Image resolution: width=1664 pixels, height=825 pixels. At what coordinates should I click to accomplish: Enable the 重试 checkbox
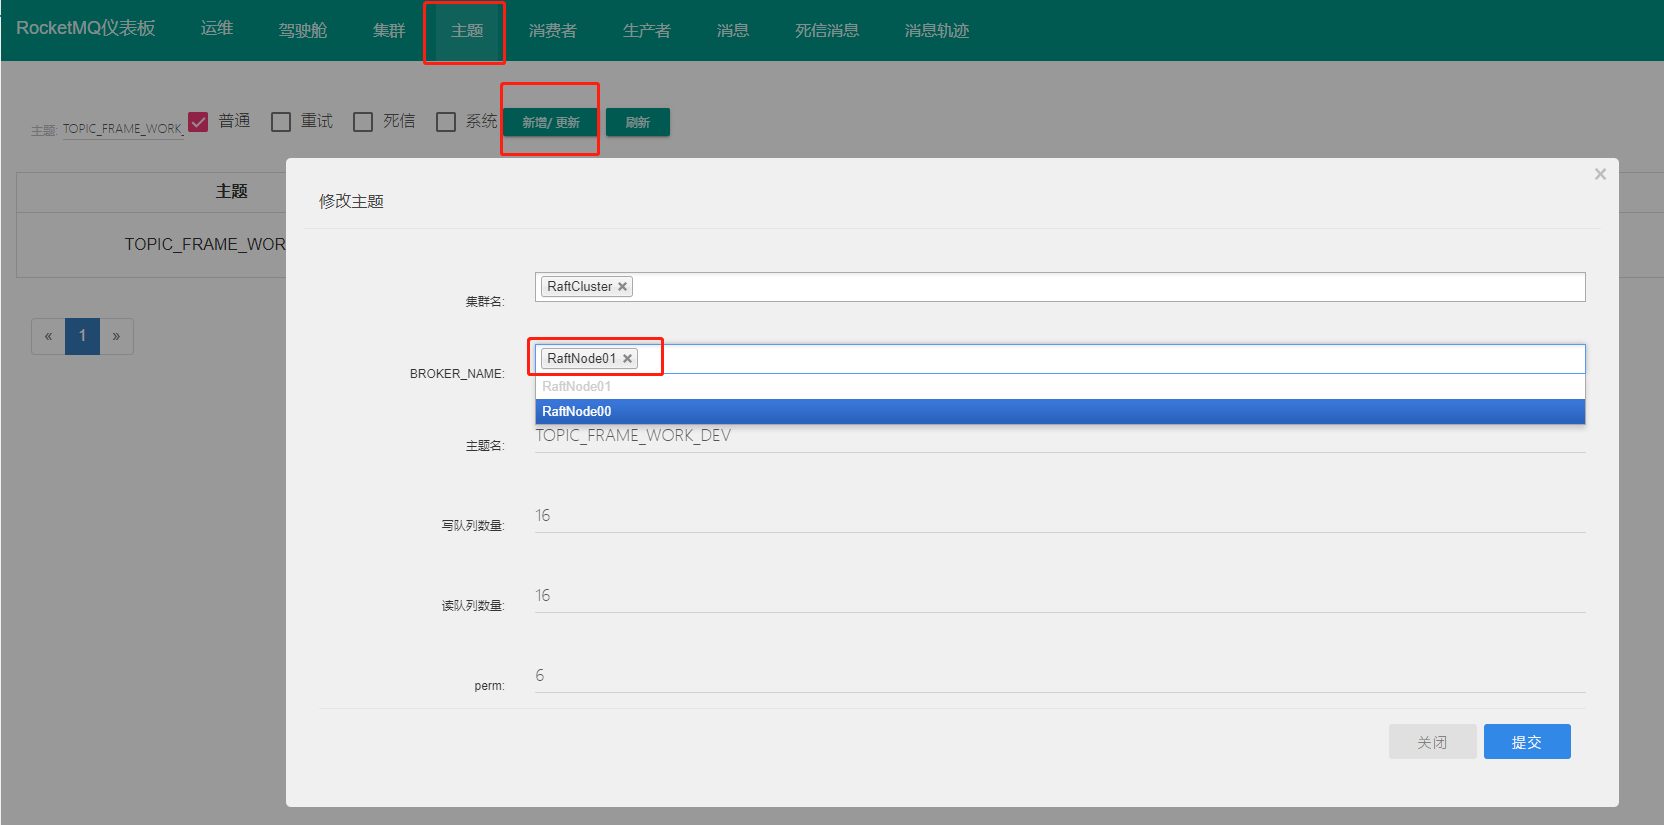tap(281, 121)
